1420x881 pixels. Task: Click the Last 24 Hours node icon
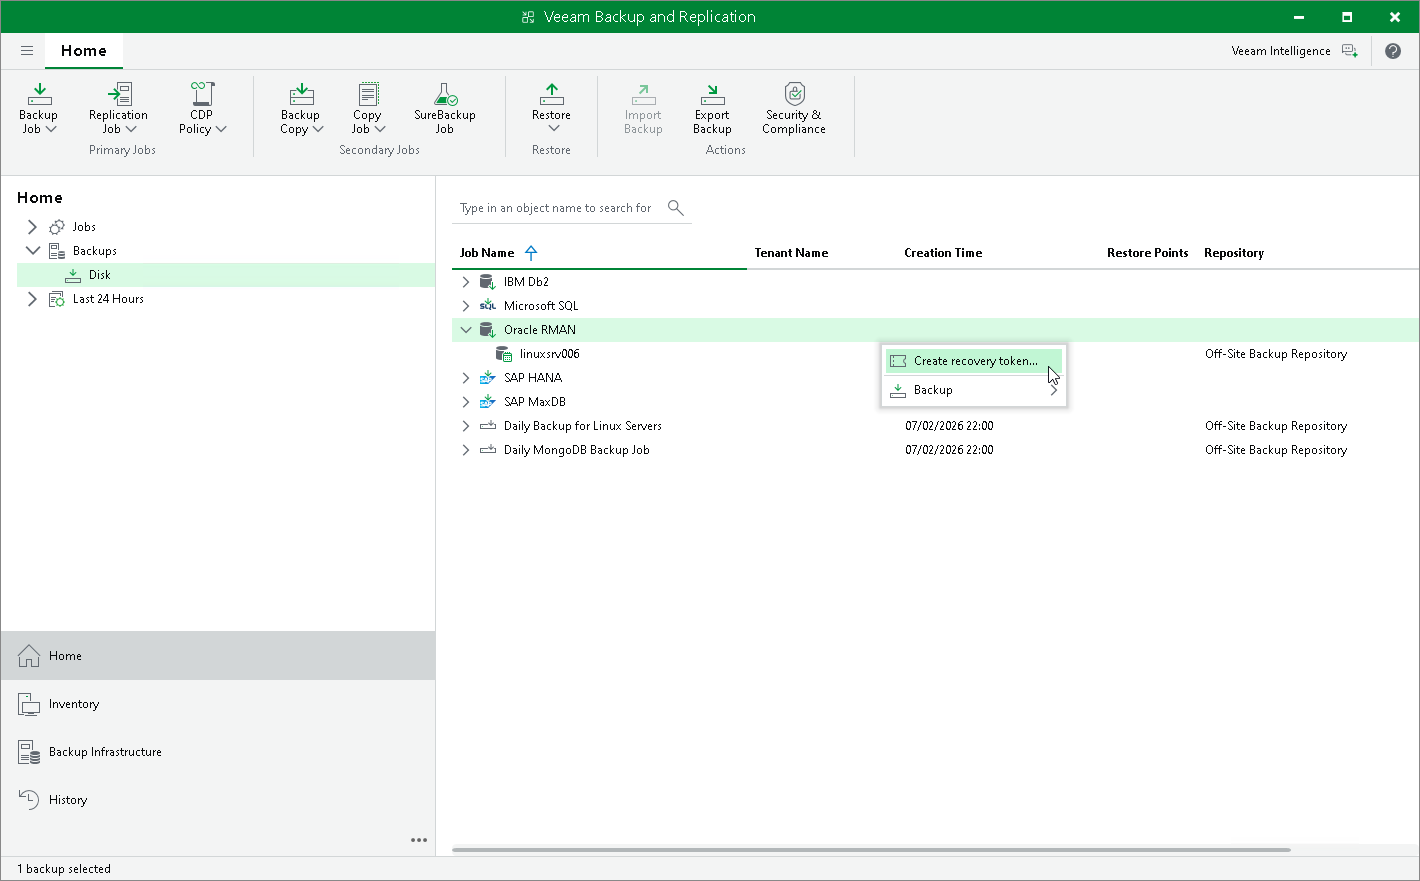click(x=57, y=299)
